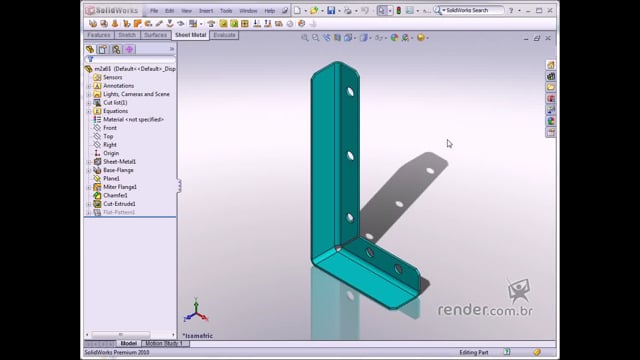The height and width of the screenshot is (360, 640).
Task: Switch to the Features tab
Action: pos(99,35)
